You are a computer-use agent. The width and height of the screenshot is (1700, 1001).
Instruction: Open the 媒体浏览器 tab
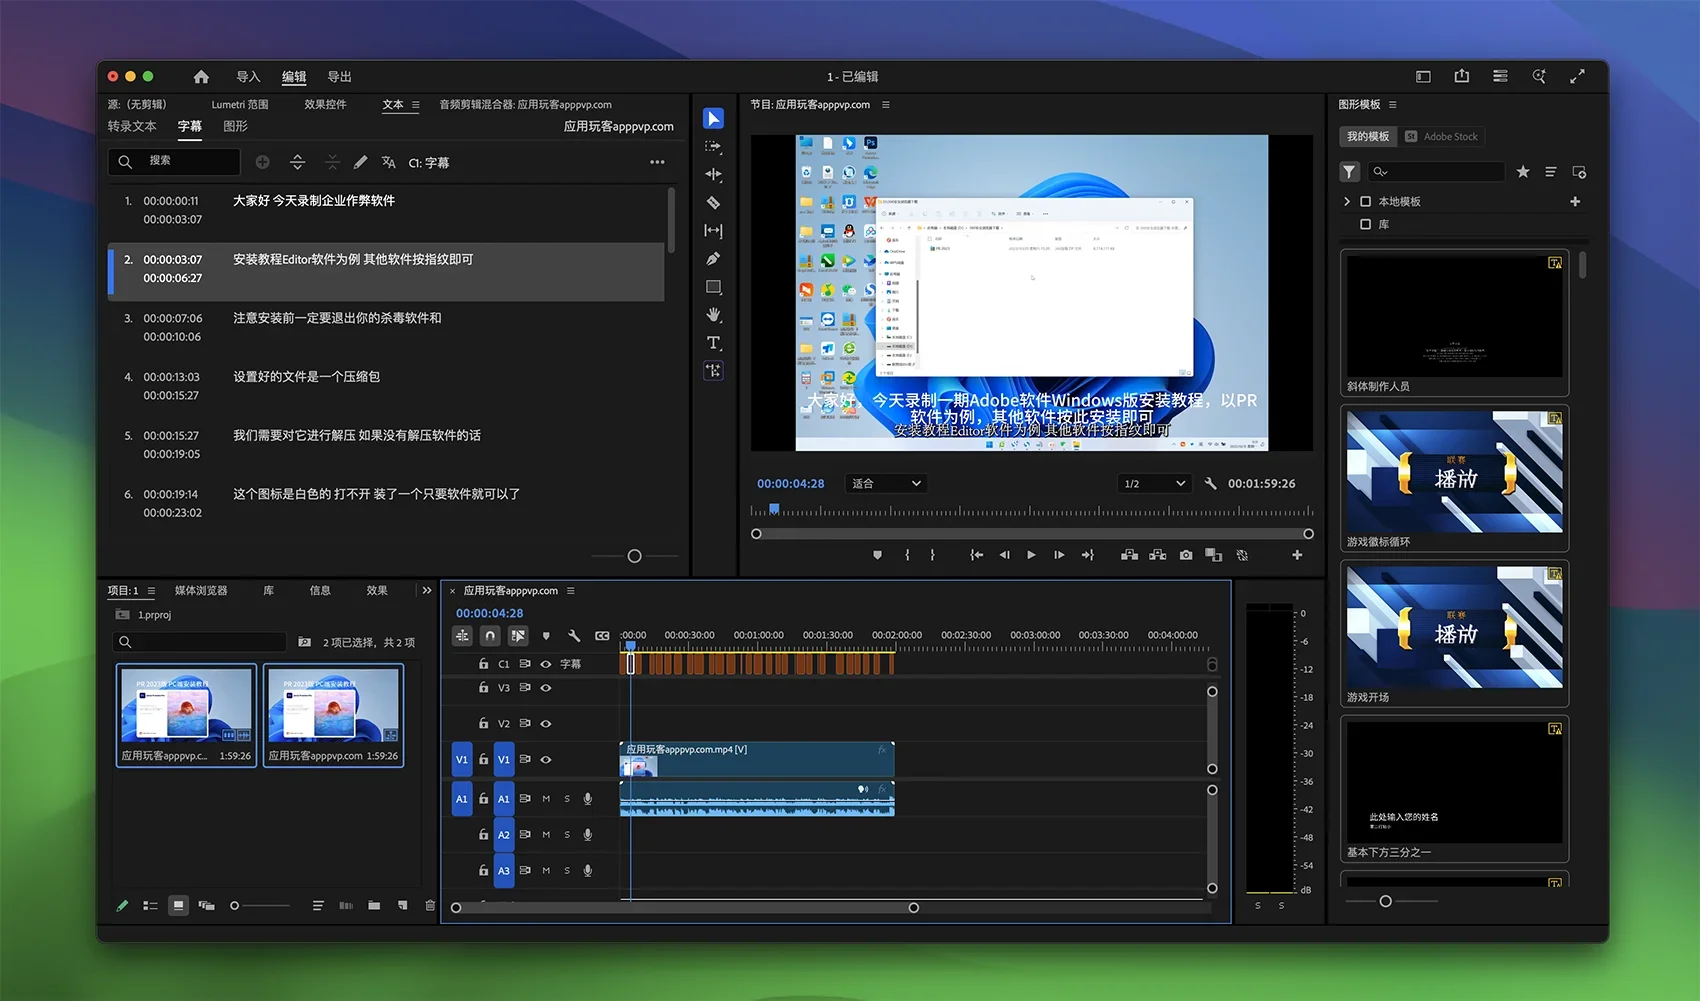pos(201,591)
